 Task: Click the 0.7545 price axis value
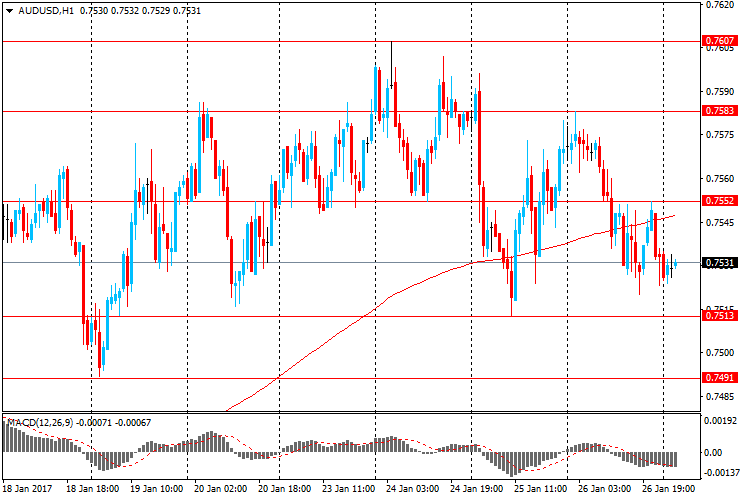click(x=720, y=222)
